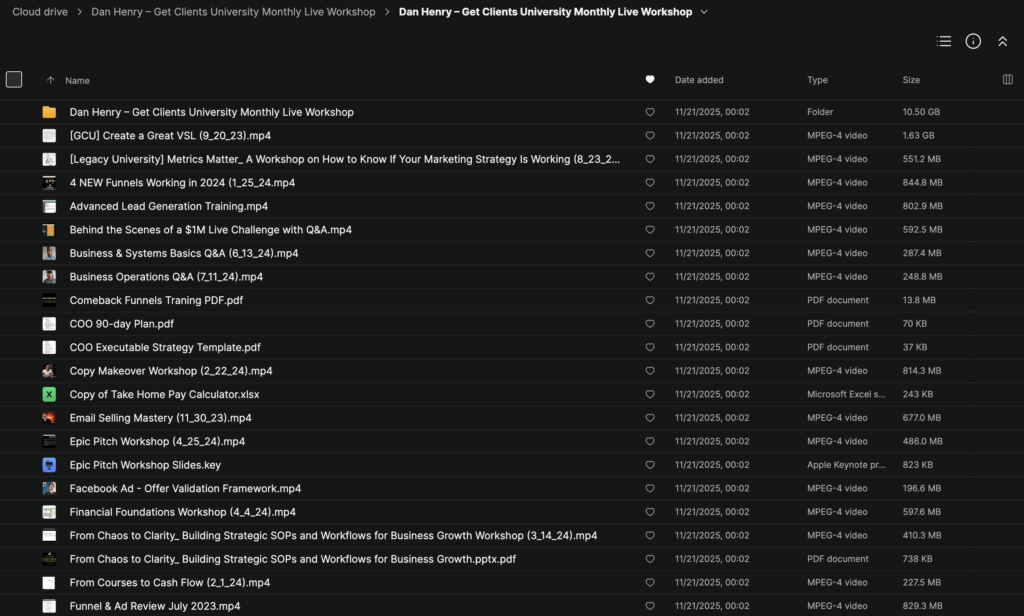Sort the list by Type column
Viewport: 1024px width, 616px height.
817,80
